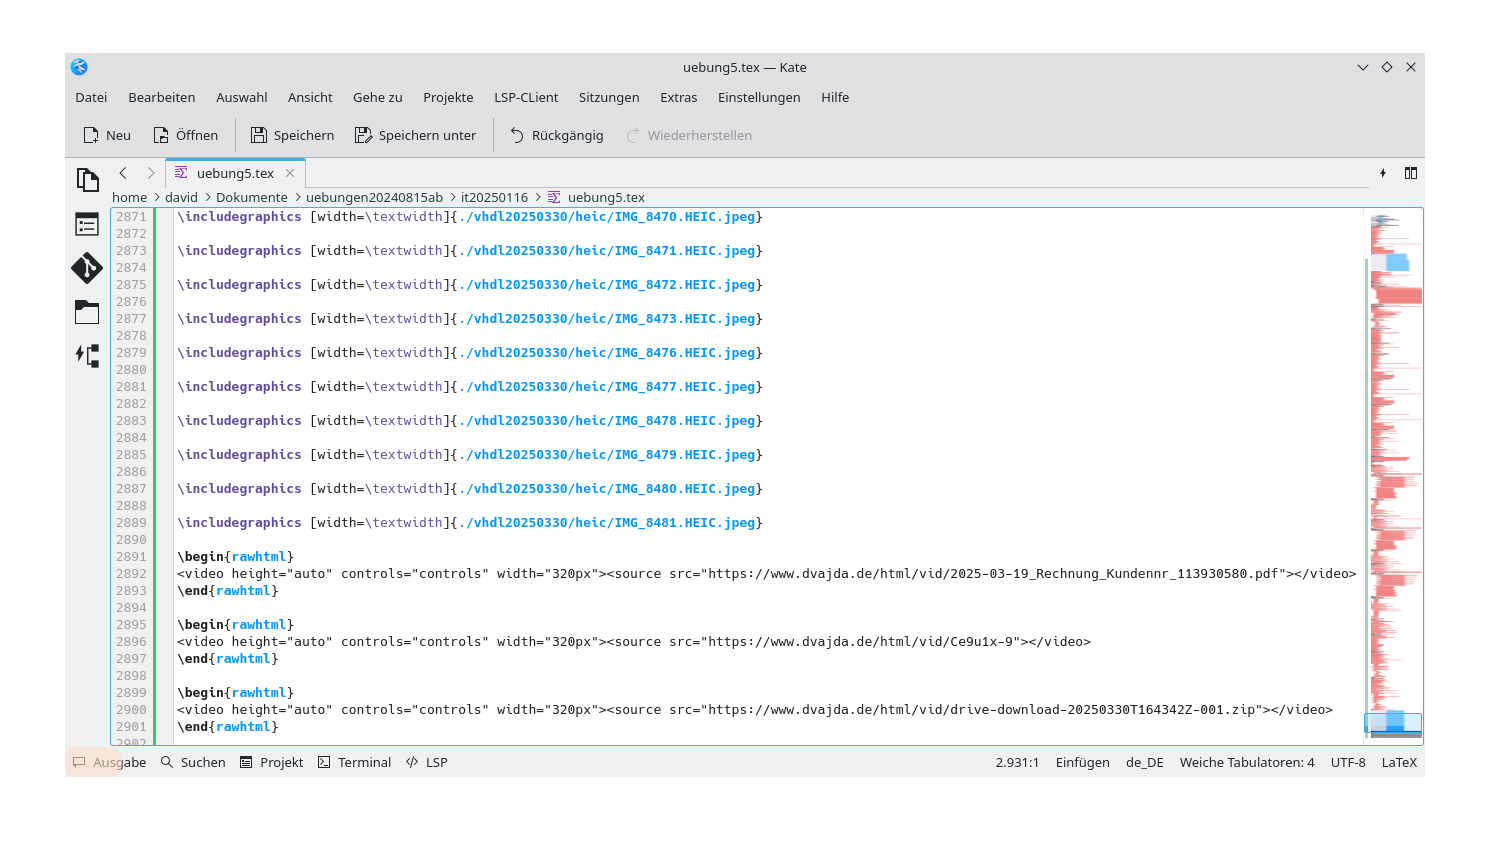The width and height of the screenshot is (1490, 854).
Task: Activate quick open via the lightning icon
Action: pyautogui.click(x=1383, y=173)
